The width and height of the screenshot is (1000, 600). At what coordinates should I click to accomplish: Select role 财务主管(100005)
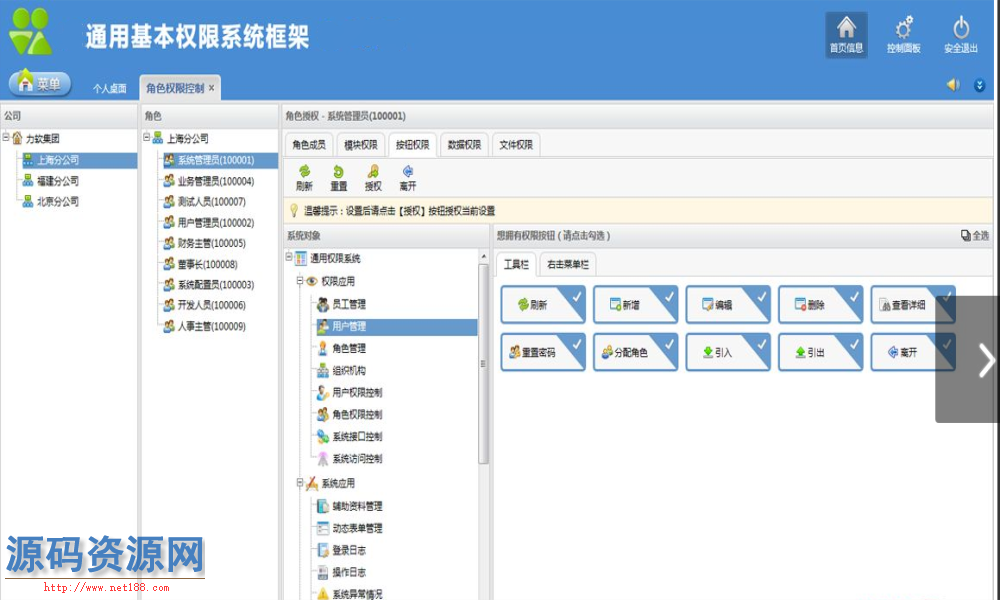[x=211, y=243]
